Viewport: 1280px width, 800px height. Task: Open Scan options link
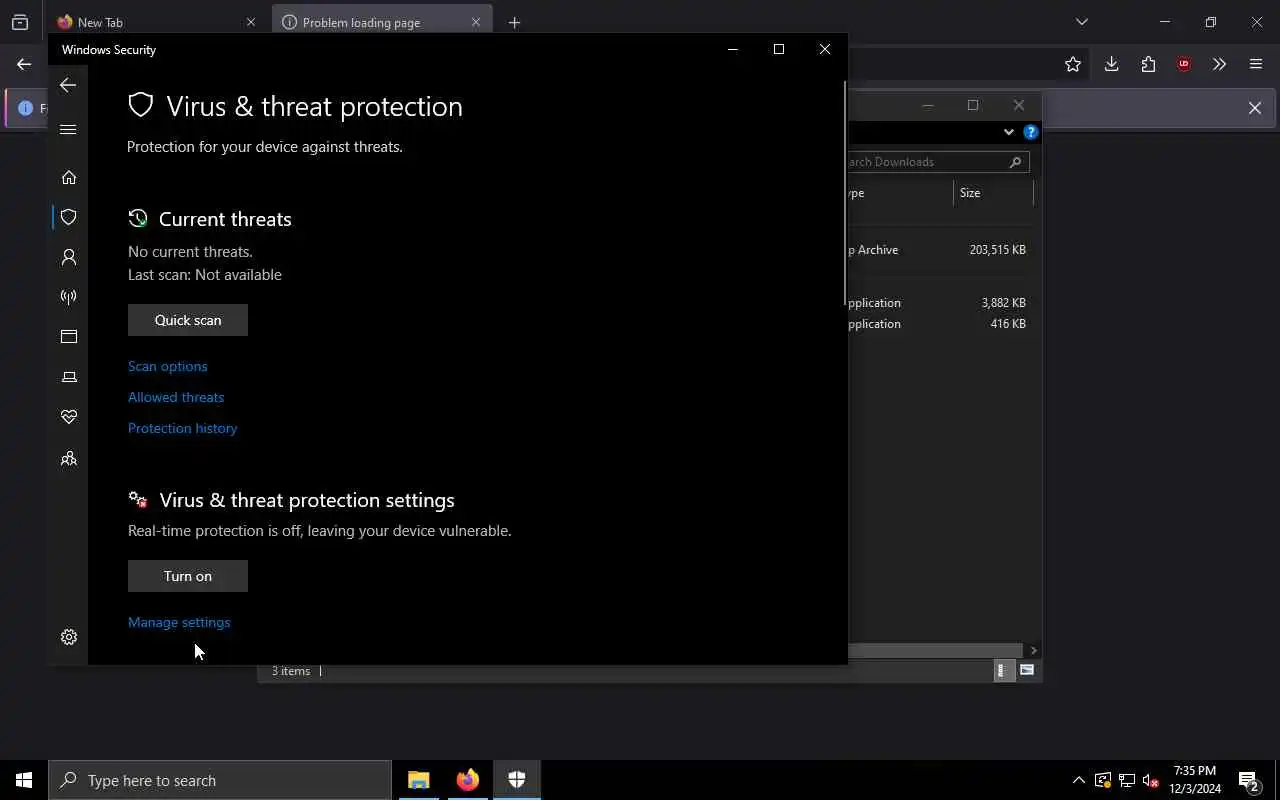[x=168, y=366]
